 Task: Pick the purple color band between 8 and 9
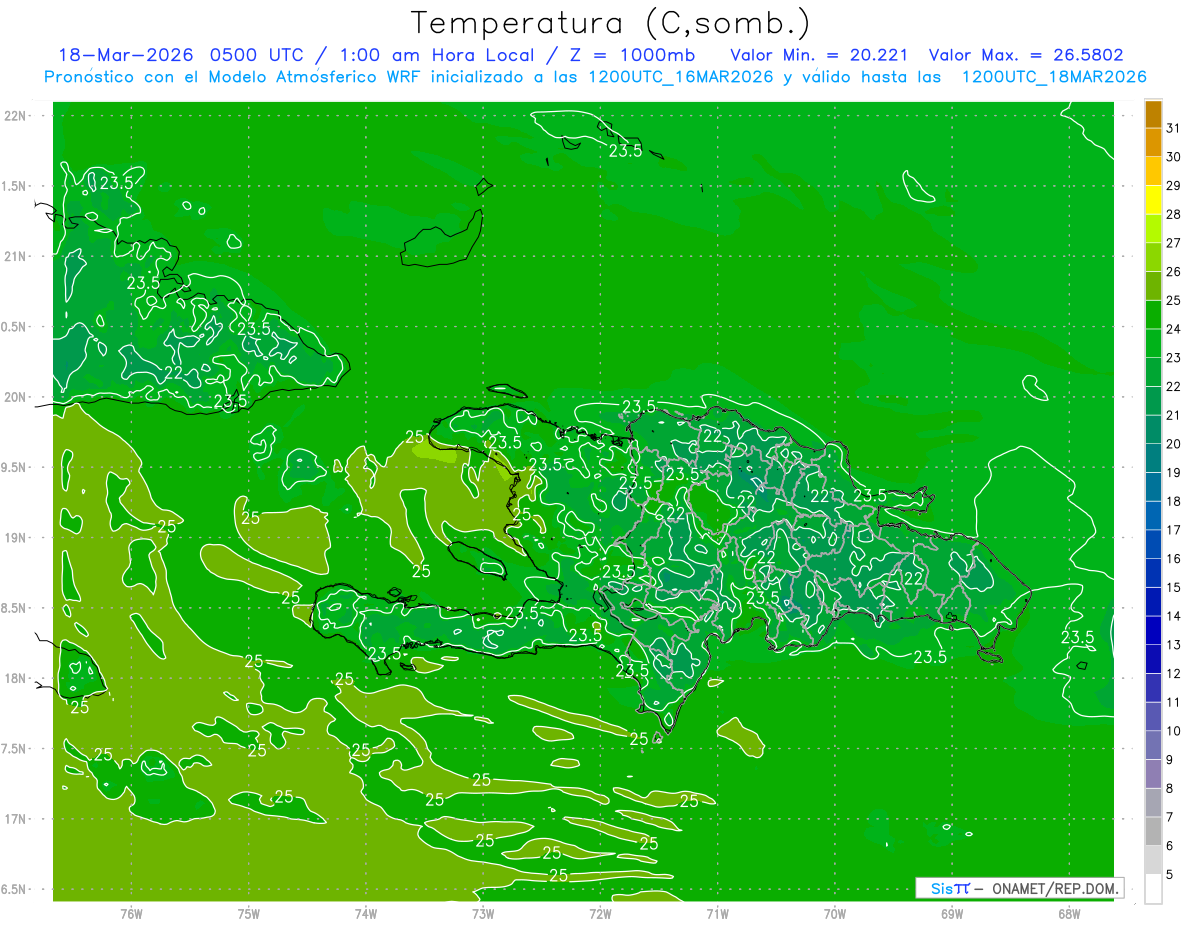click(1154, 774)
